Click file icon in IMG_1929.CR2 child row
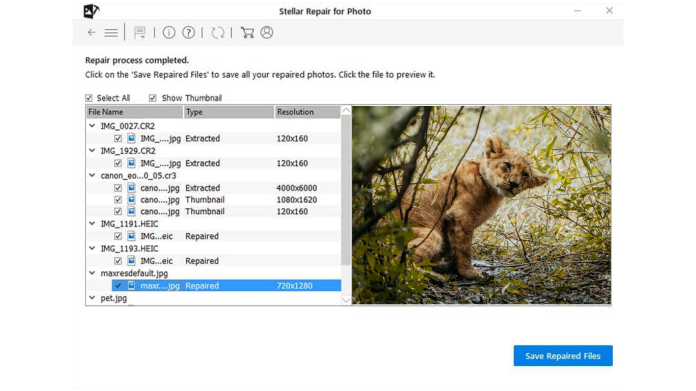Viewport: 696px width, 391px height. click(131, 163)
